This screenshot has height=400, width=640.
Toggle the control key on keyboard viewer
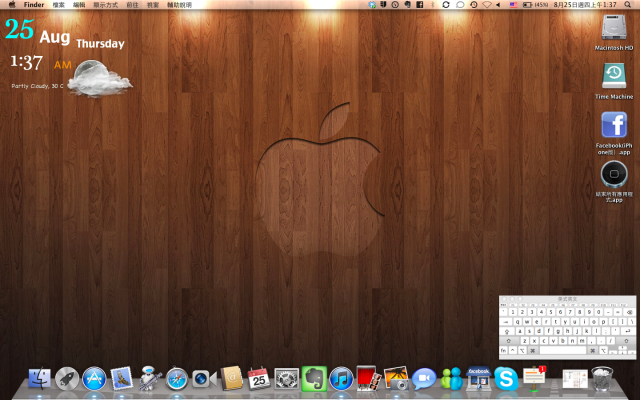point(513,350)
